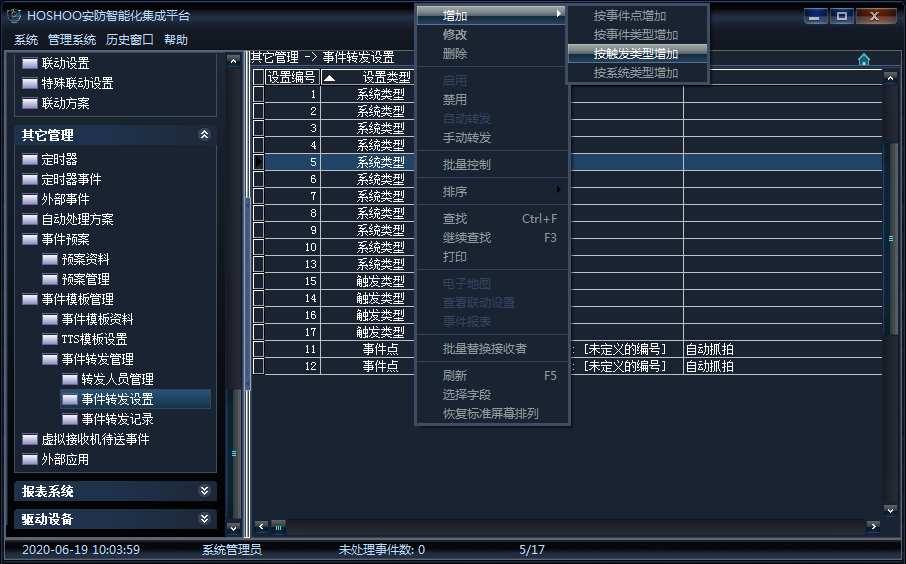The height and width of the screenshot is (564, 906).
Task: Click the home icon above the table
Action: point(864,59)
